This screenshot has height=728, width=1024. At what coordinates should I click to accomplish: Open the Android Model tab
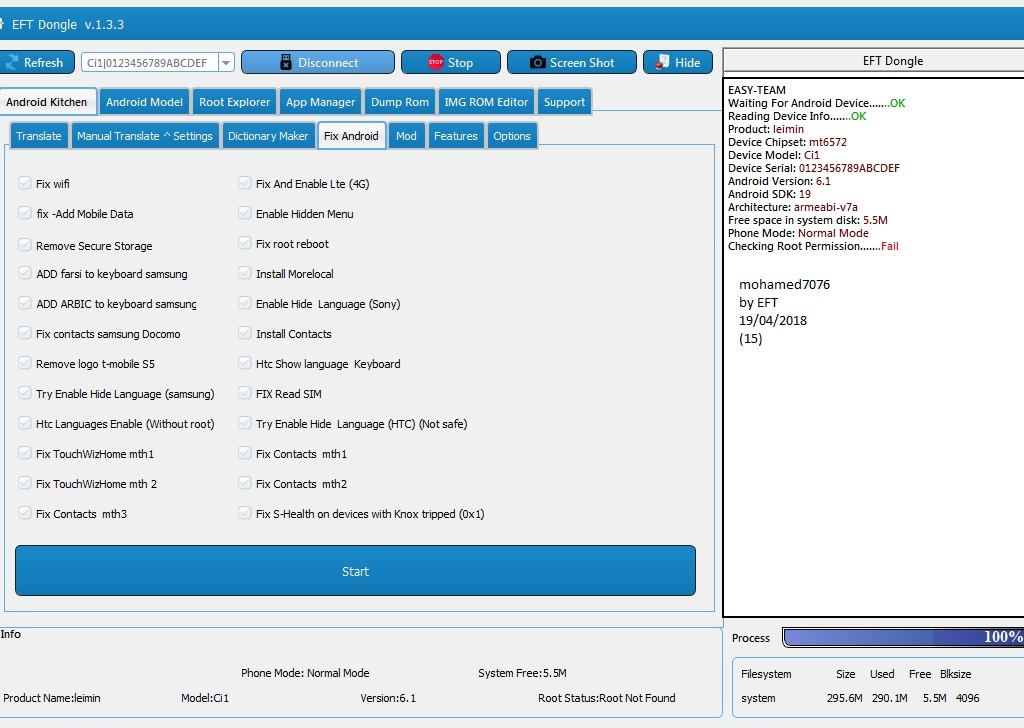pos(144,102)
